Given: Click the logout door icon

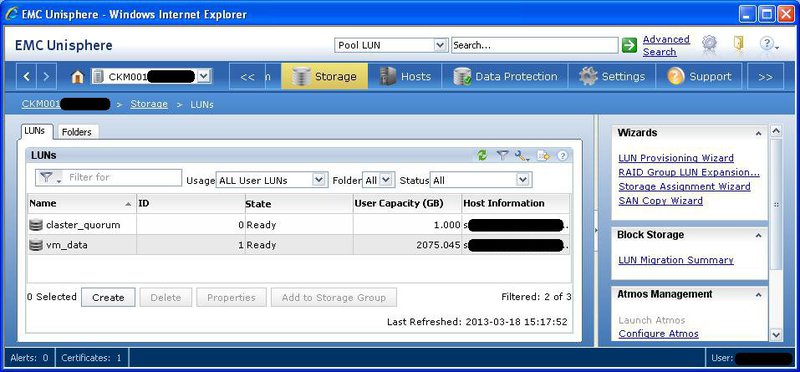Looking at the screenshot, I should coord(738,44).
